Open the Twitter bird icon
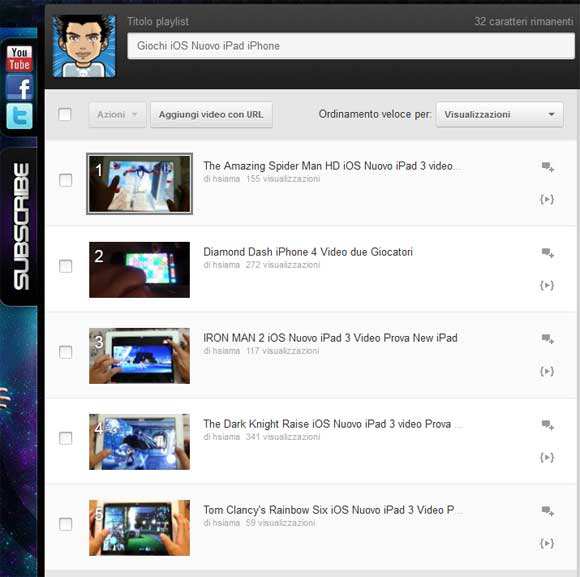580x577 pixels. tap(19, 116)
